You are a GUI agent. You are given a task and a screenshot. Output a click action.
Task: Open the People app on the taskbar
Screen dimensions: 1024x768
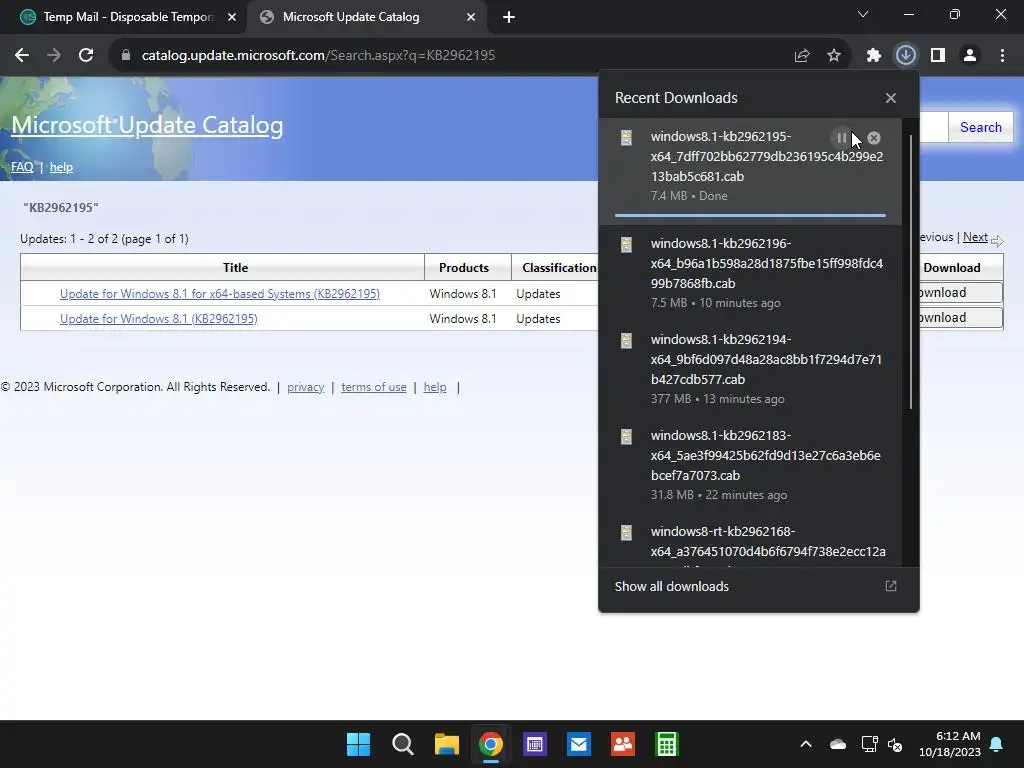point(623,744)
